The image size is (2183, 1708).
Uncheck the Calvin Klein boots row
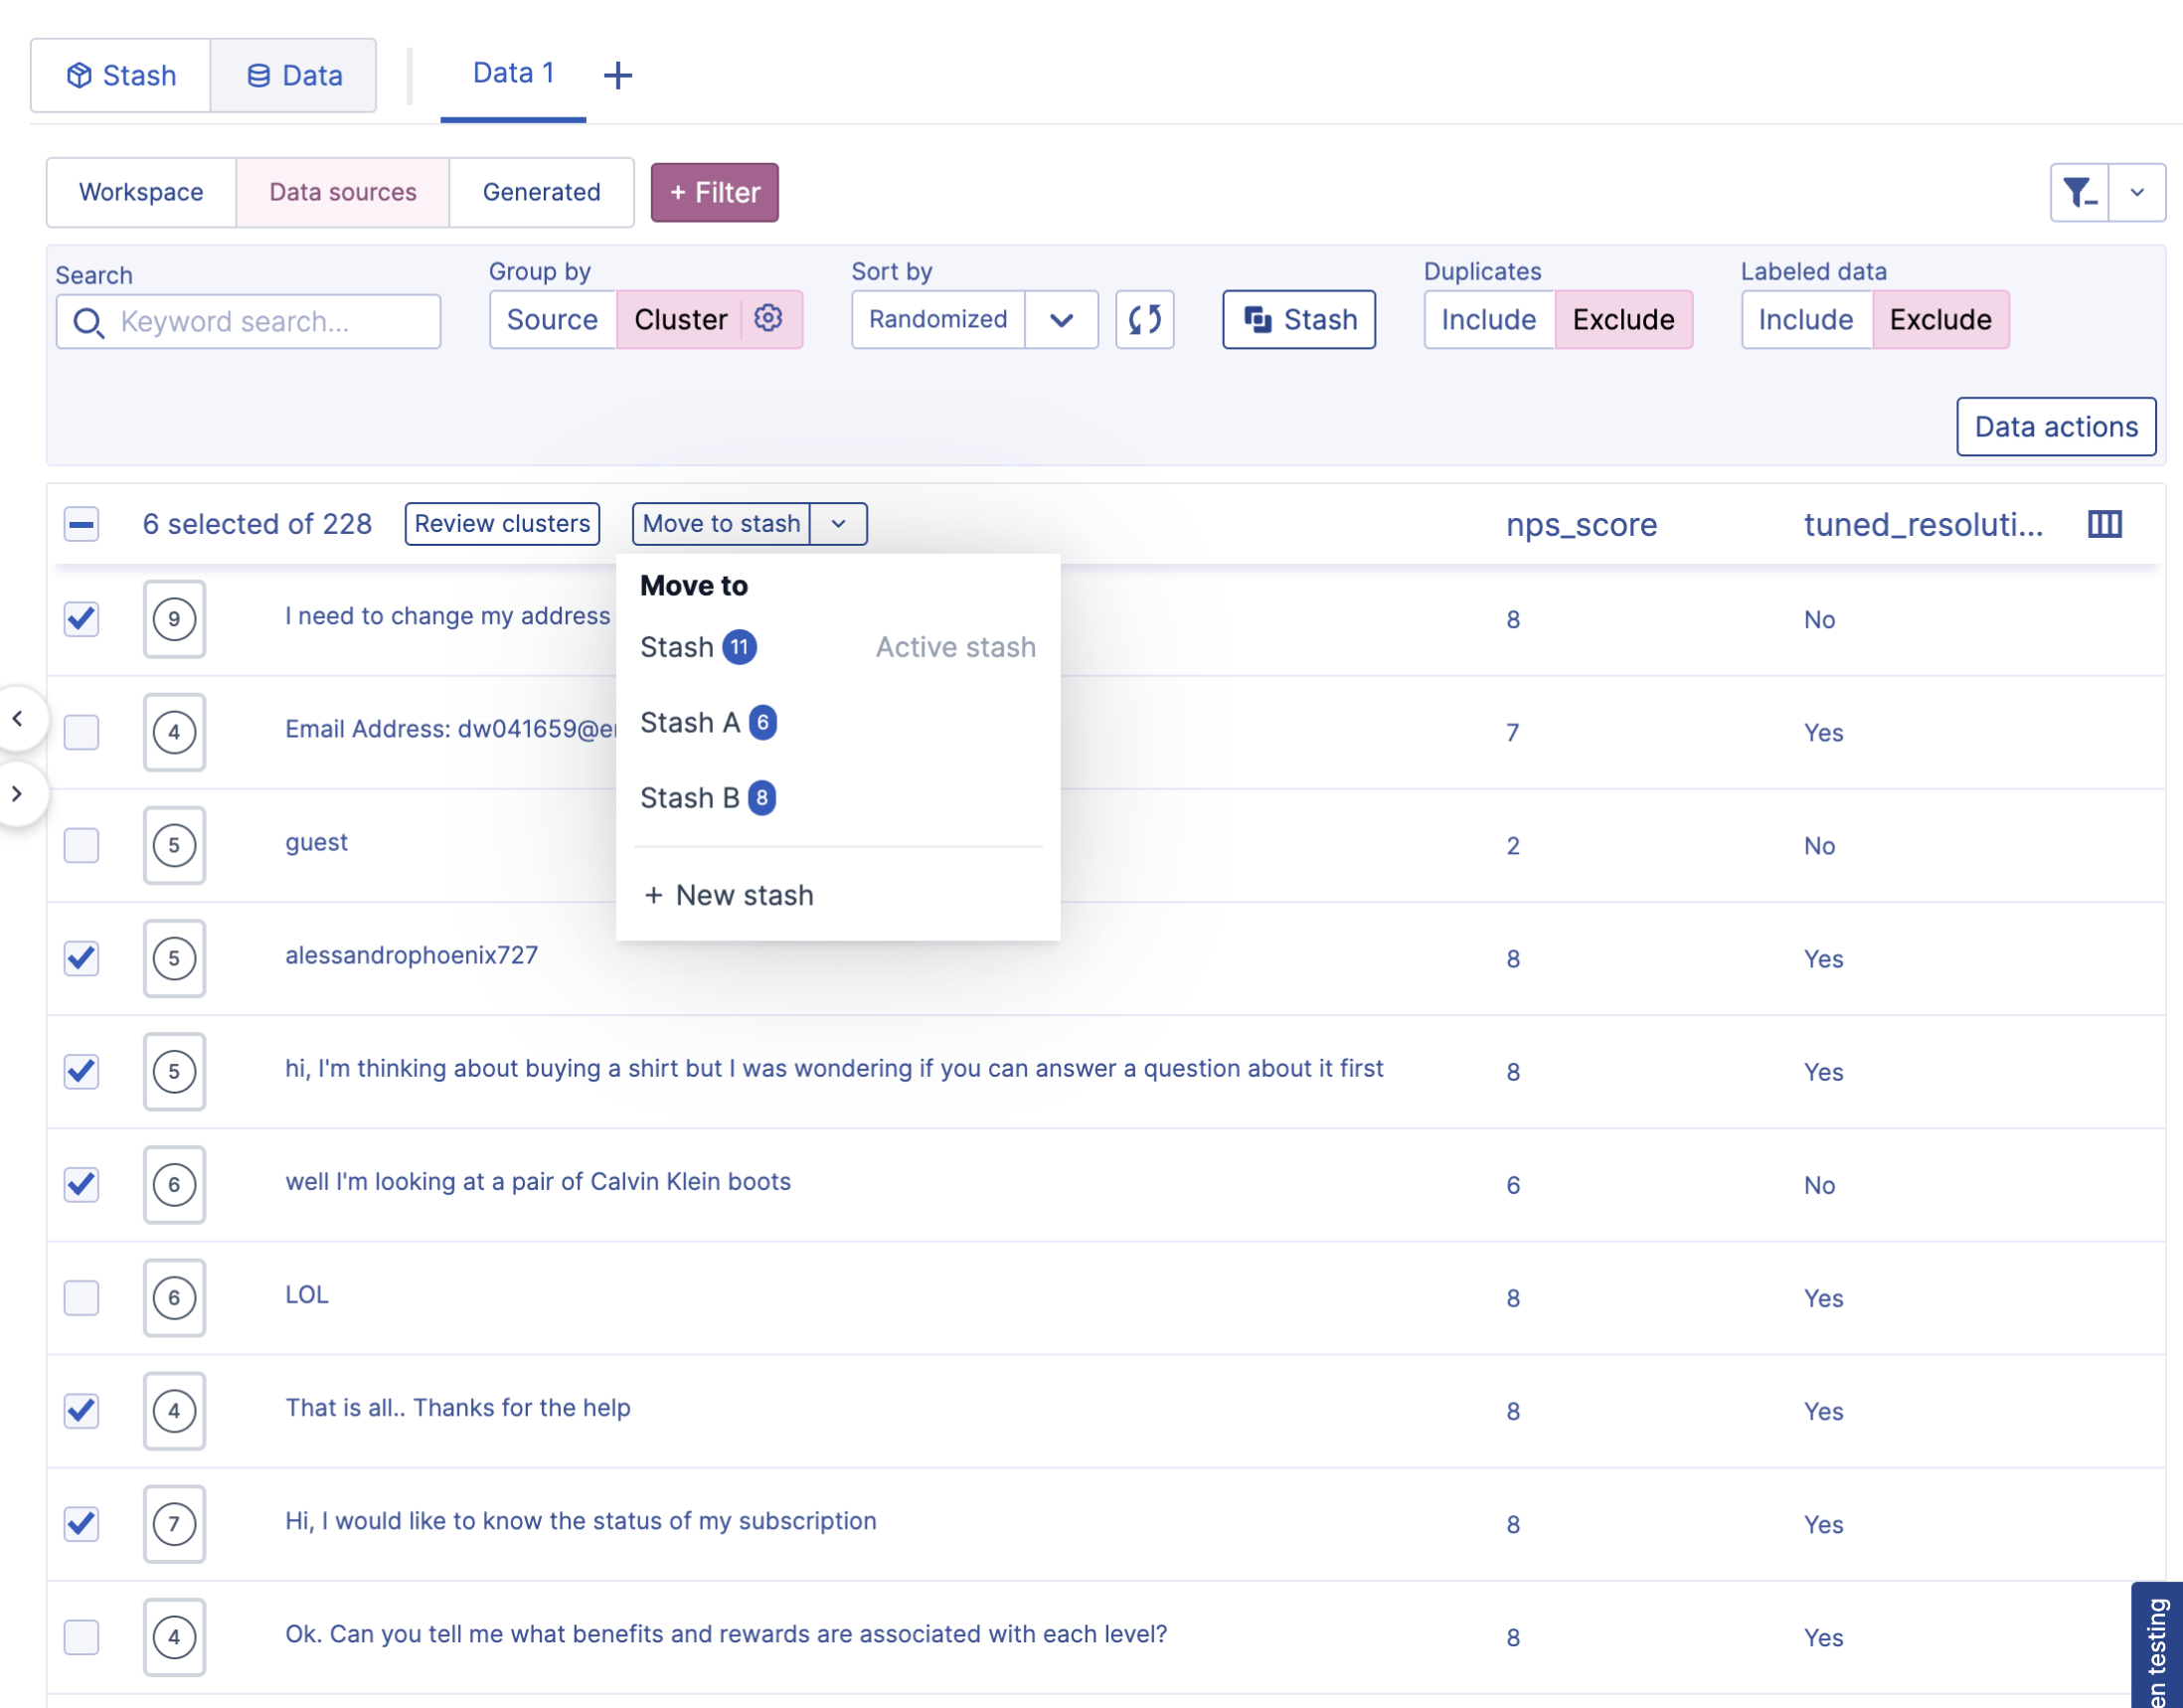[81, 1185]
